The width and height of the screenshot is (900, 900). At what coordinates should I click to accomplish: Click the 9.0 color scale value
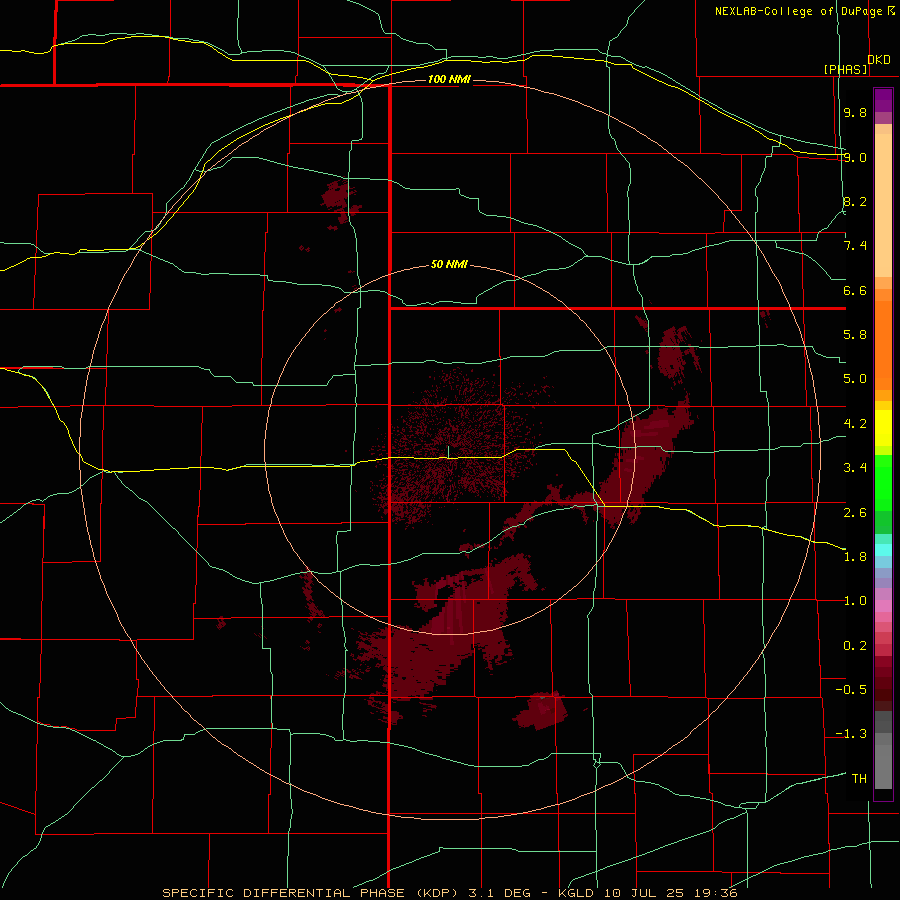coord(855,157)
